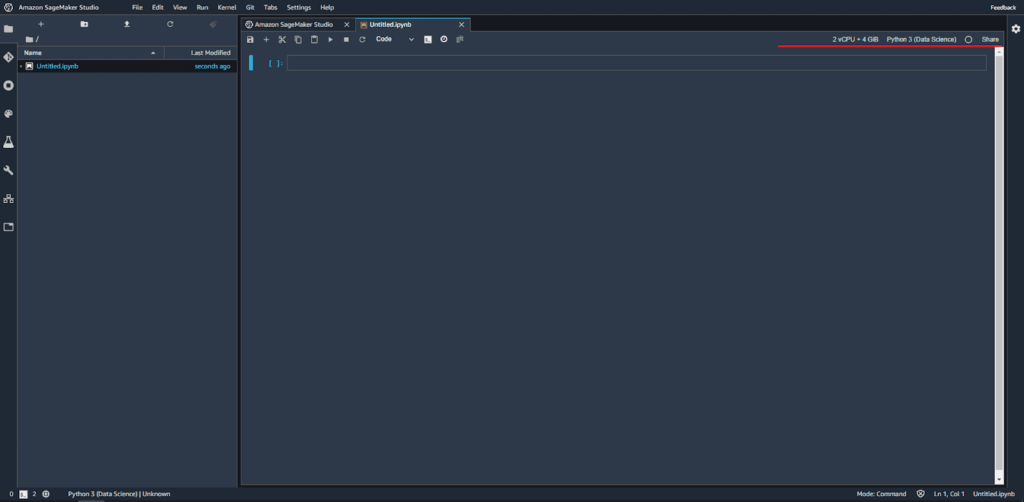Save the notebook with the disk icon
This screenshot has height=502, width=1024.
pyautogui.click(x=250, y=40)
